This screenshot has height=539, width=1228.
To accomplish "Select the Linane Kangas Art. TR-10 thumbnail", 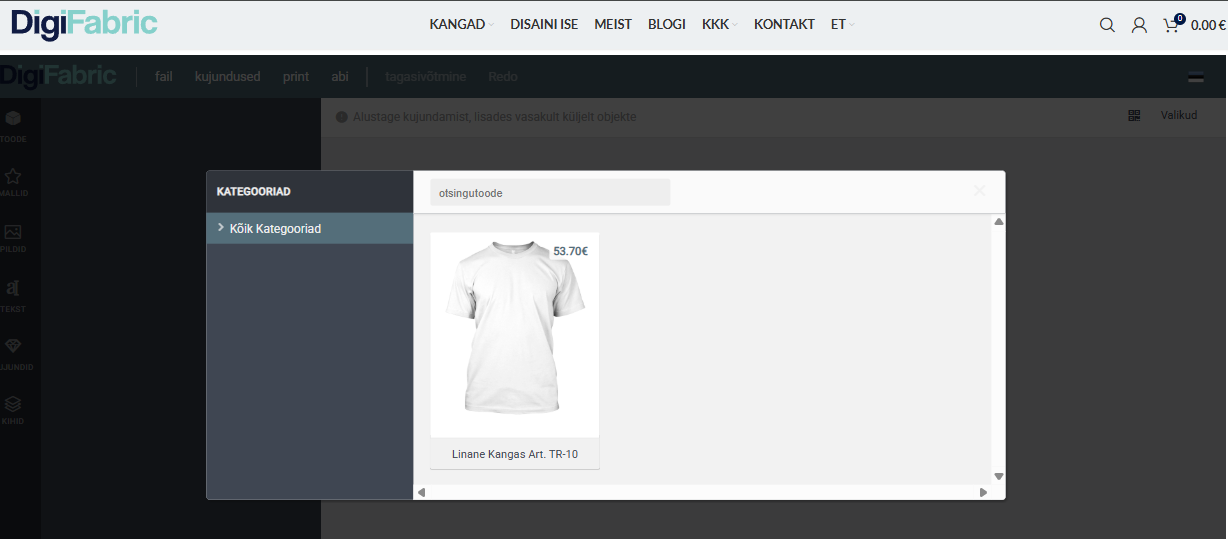I will click(514, 335).
